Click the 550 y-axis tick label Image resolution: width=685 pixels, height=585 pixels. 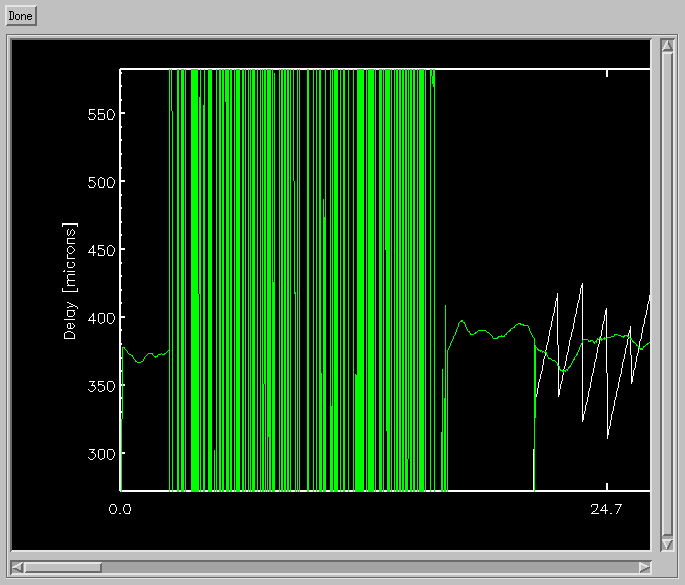tap(99, 114)
